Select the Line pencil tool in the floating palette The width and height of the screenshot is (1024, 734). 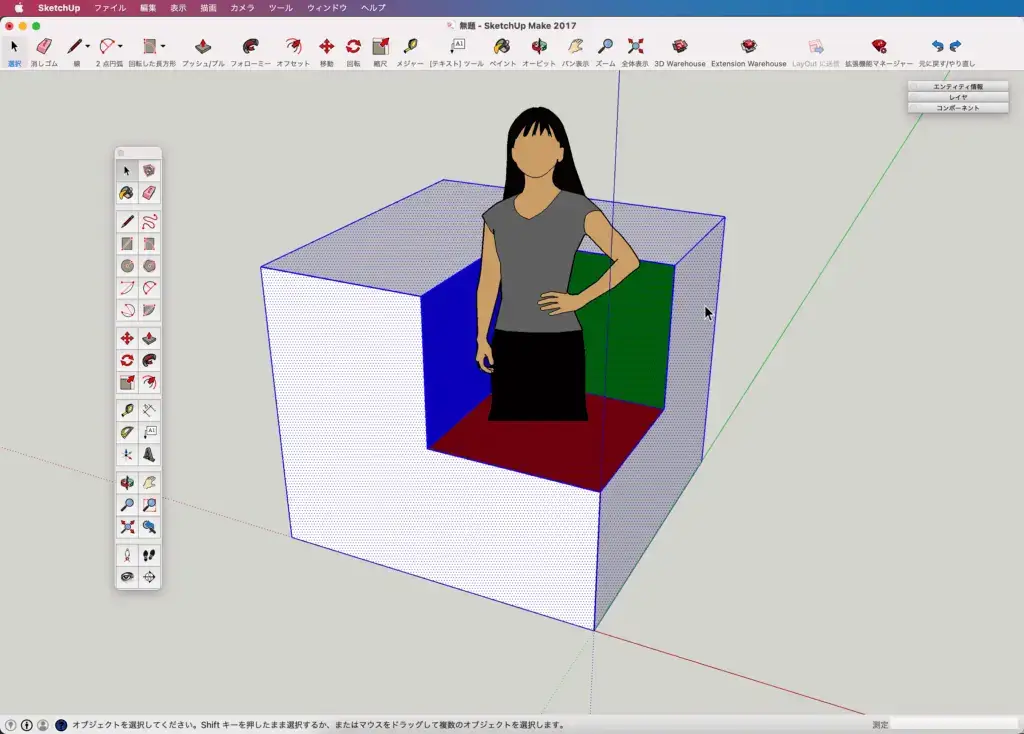click(x=127, y=222)
